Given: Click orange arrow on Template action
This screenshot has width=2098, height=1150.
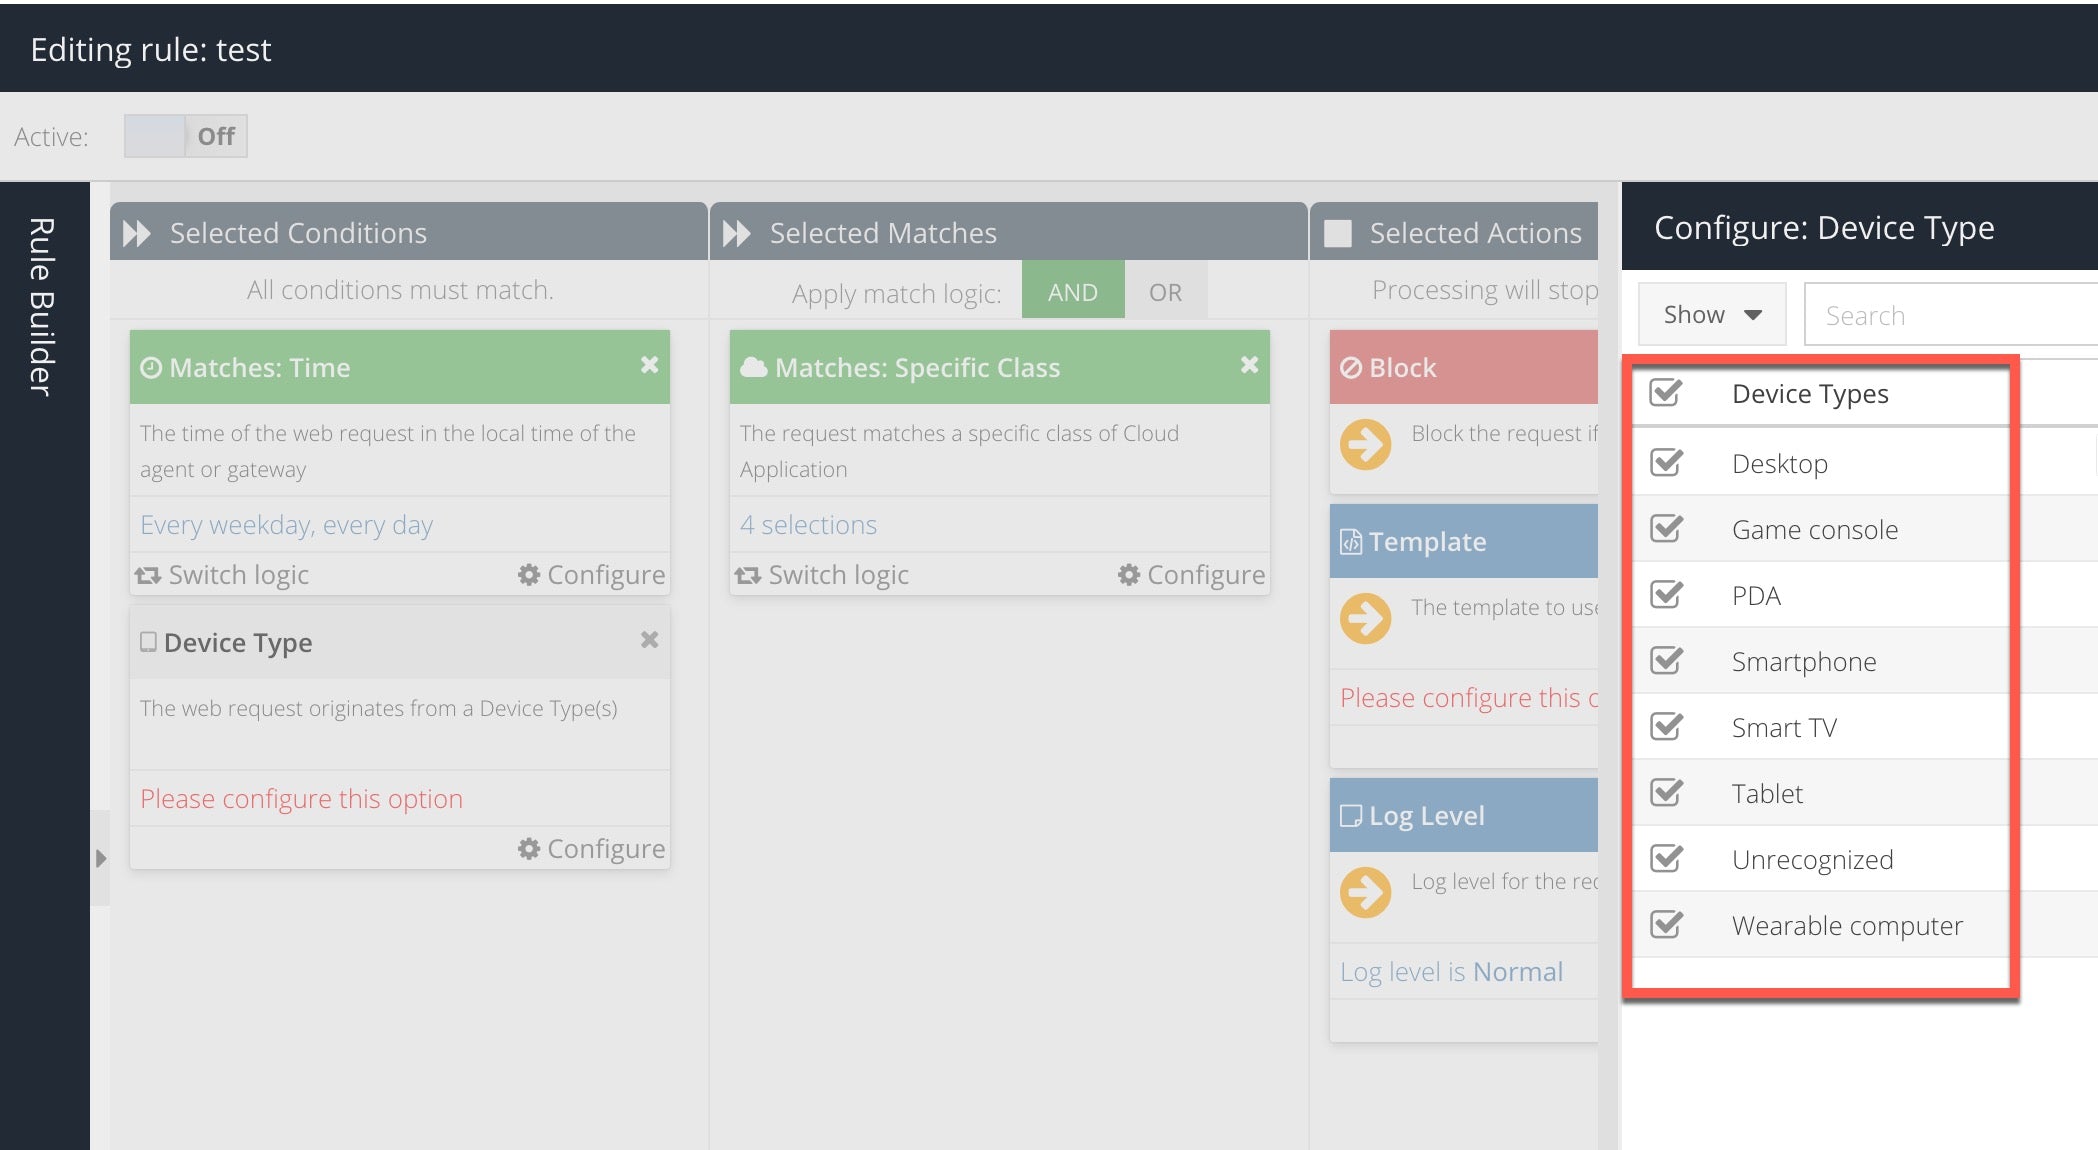Looking at the screenshot, I should coord(1365,618).
